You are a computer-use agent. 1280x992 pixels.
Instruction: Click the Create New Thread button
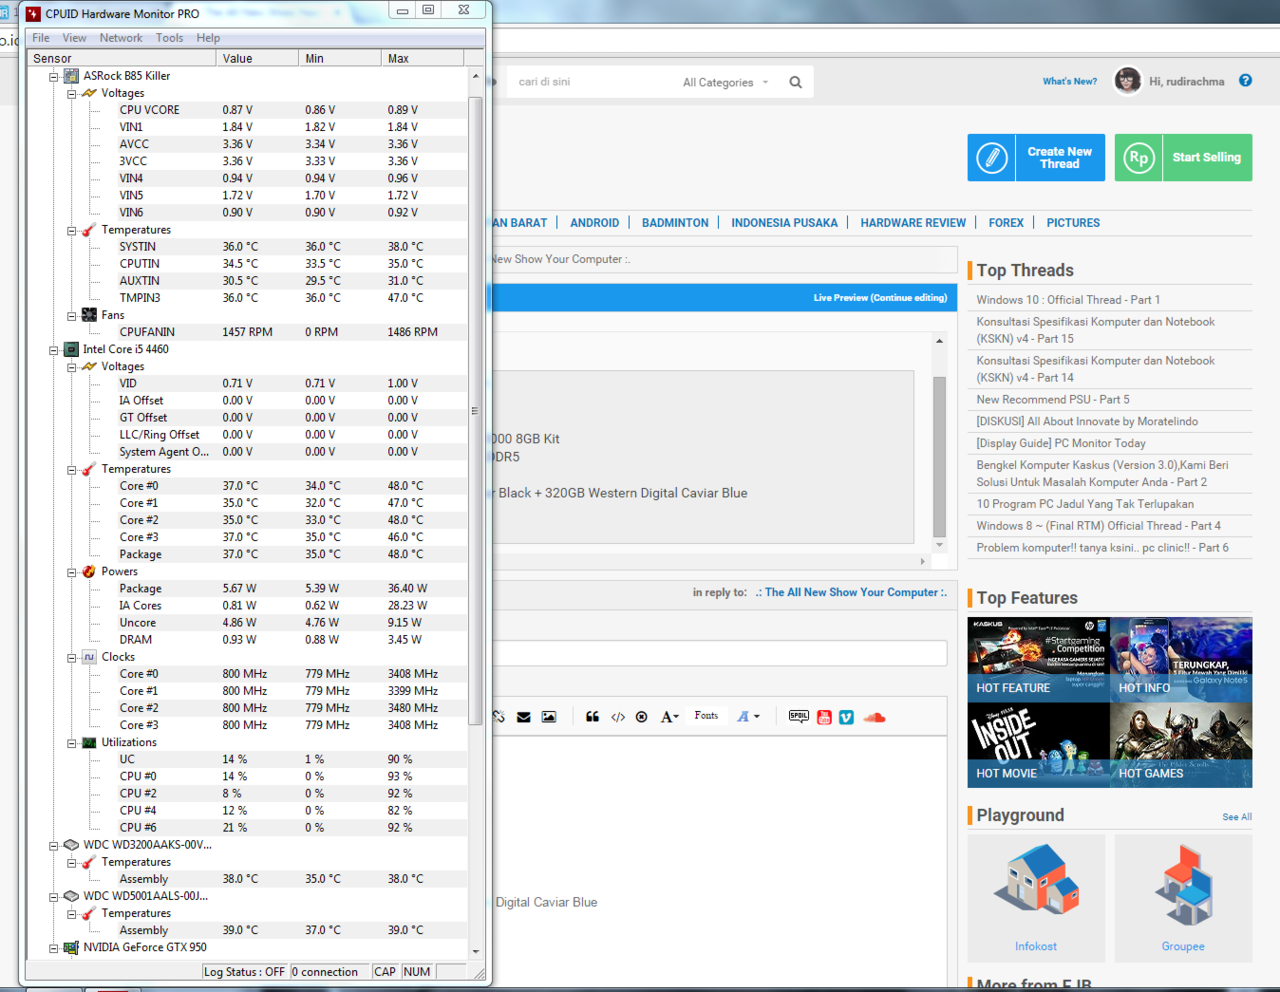1036,158
